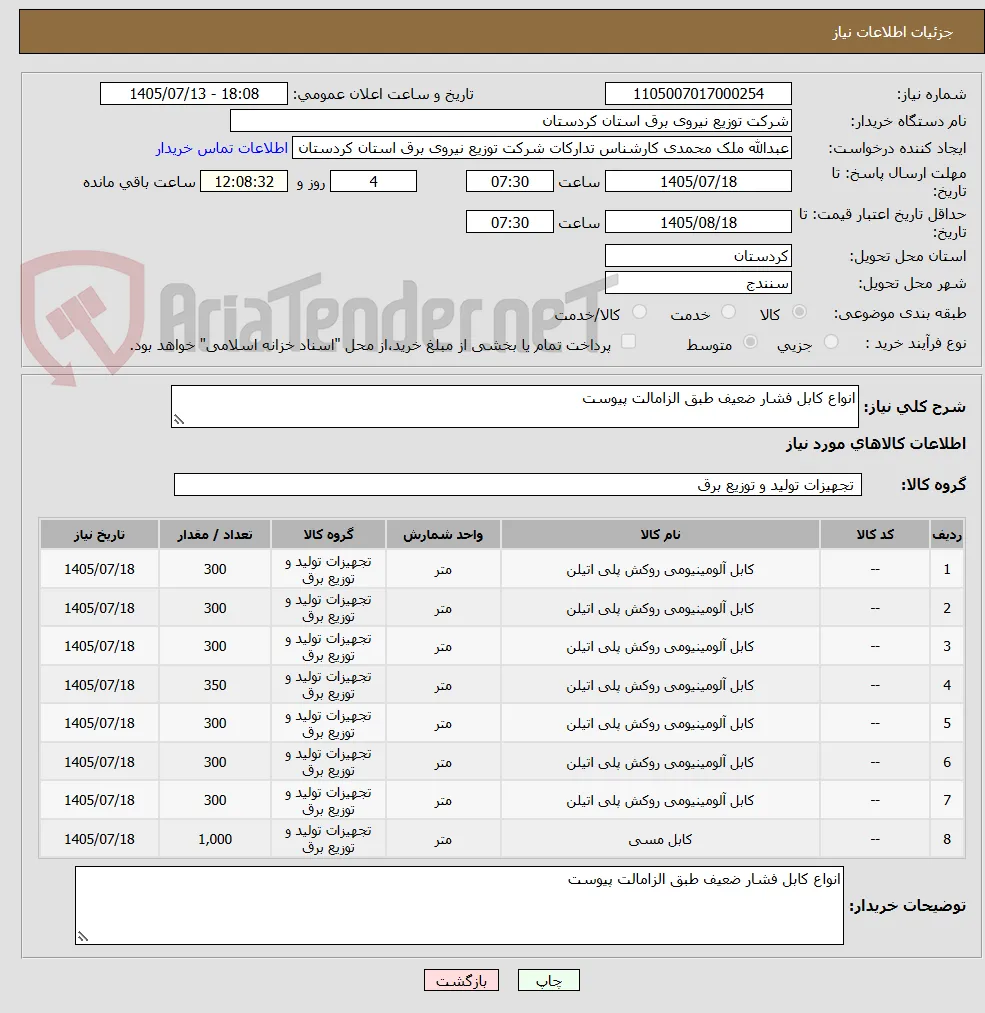Click the delivery city field سنندج

[x=698, y=283]
